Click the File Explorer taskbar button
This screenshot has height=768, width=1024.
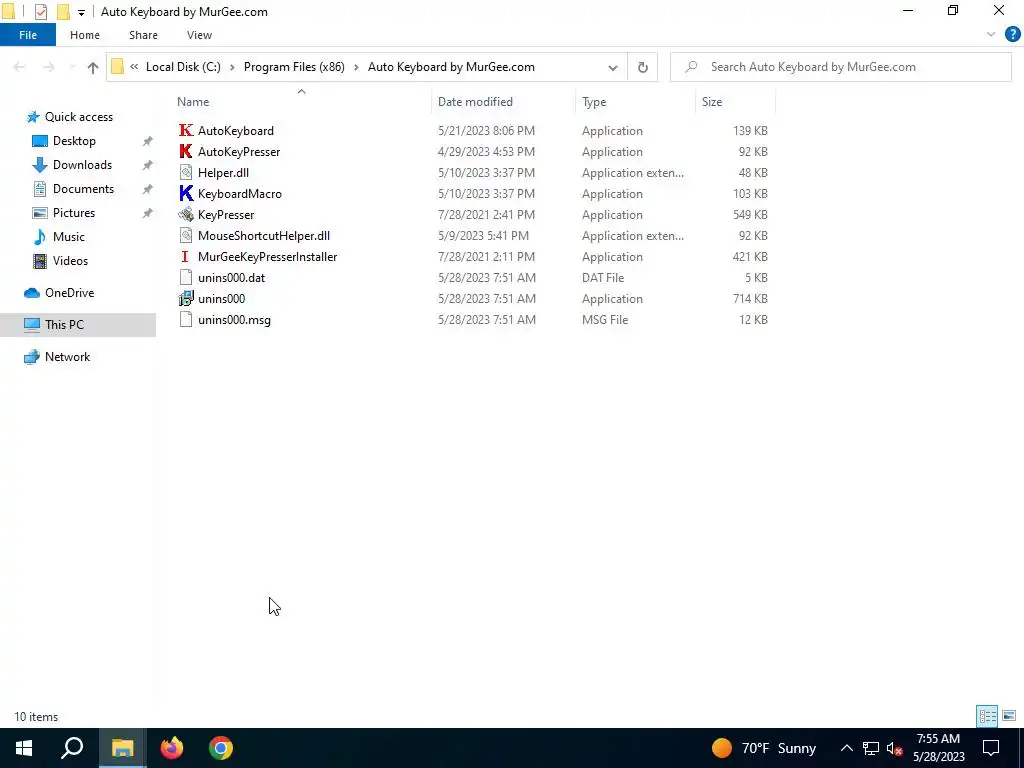click(122, 748)
